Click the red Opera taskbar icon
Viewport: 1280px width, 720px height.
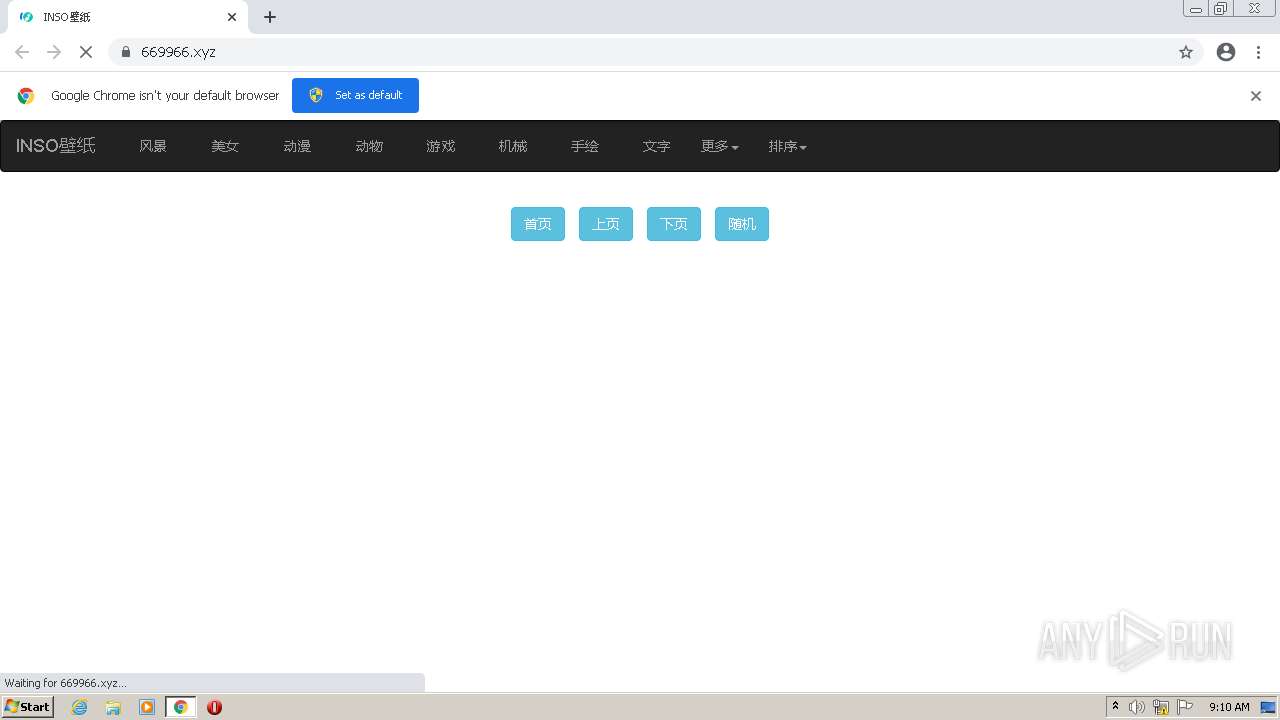pyautogui.click(x=214, y=707)
